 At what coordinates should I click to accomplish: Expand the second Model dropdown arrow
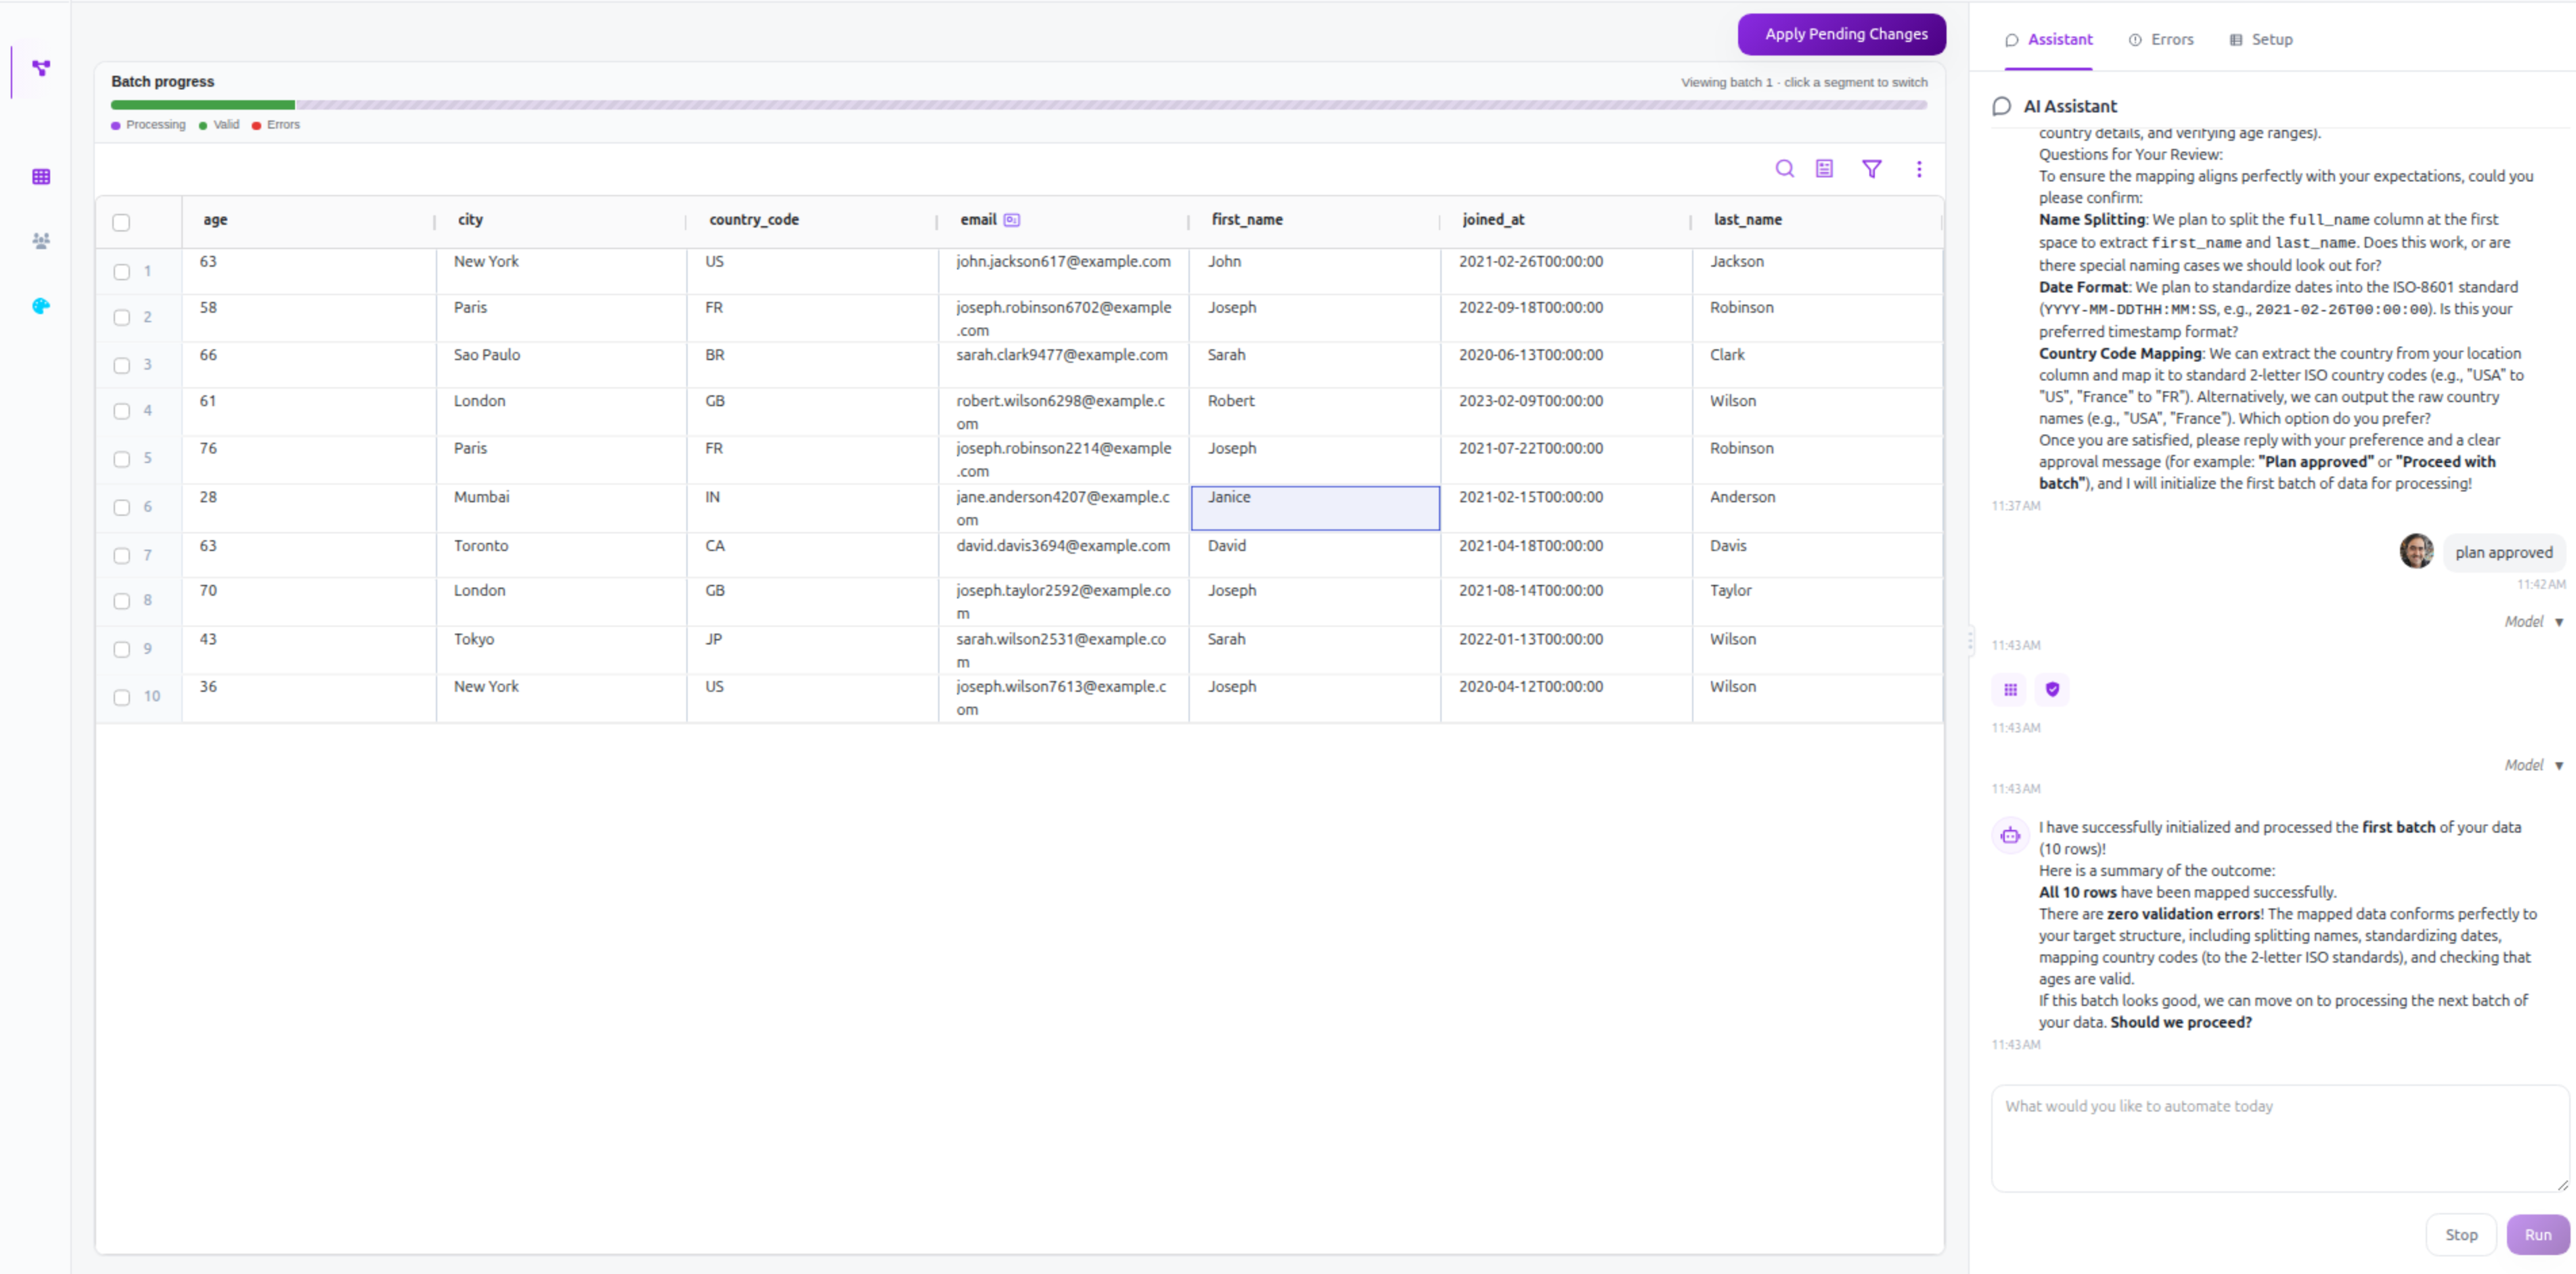pos(2558,765)
